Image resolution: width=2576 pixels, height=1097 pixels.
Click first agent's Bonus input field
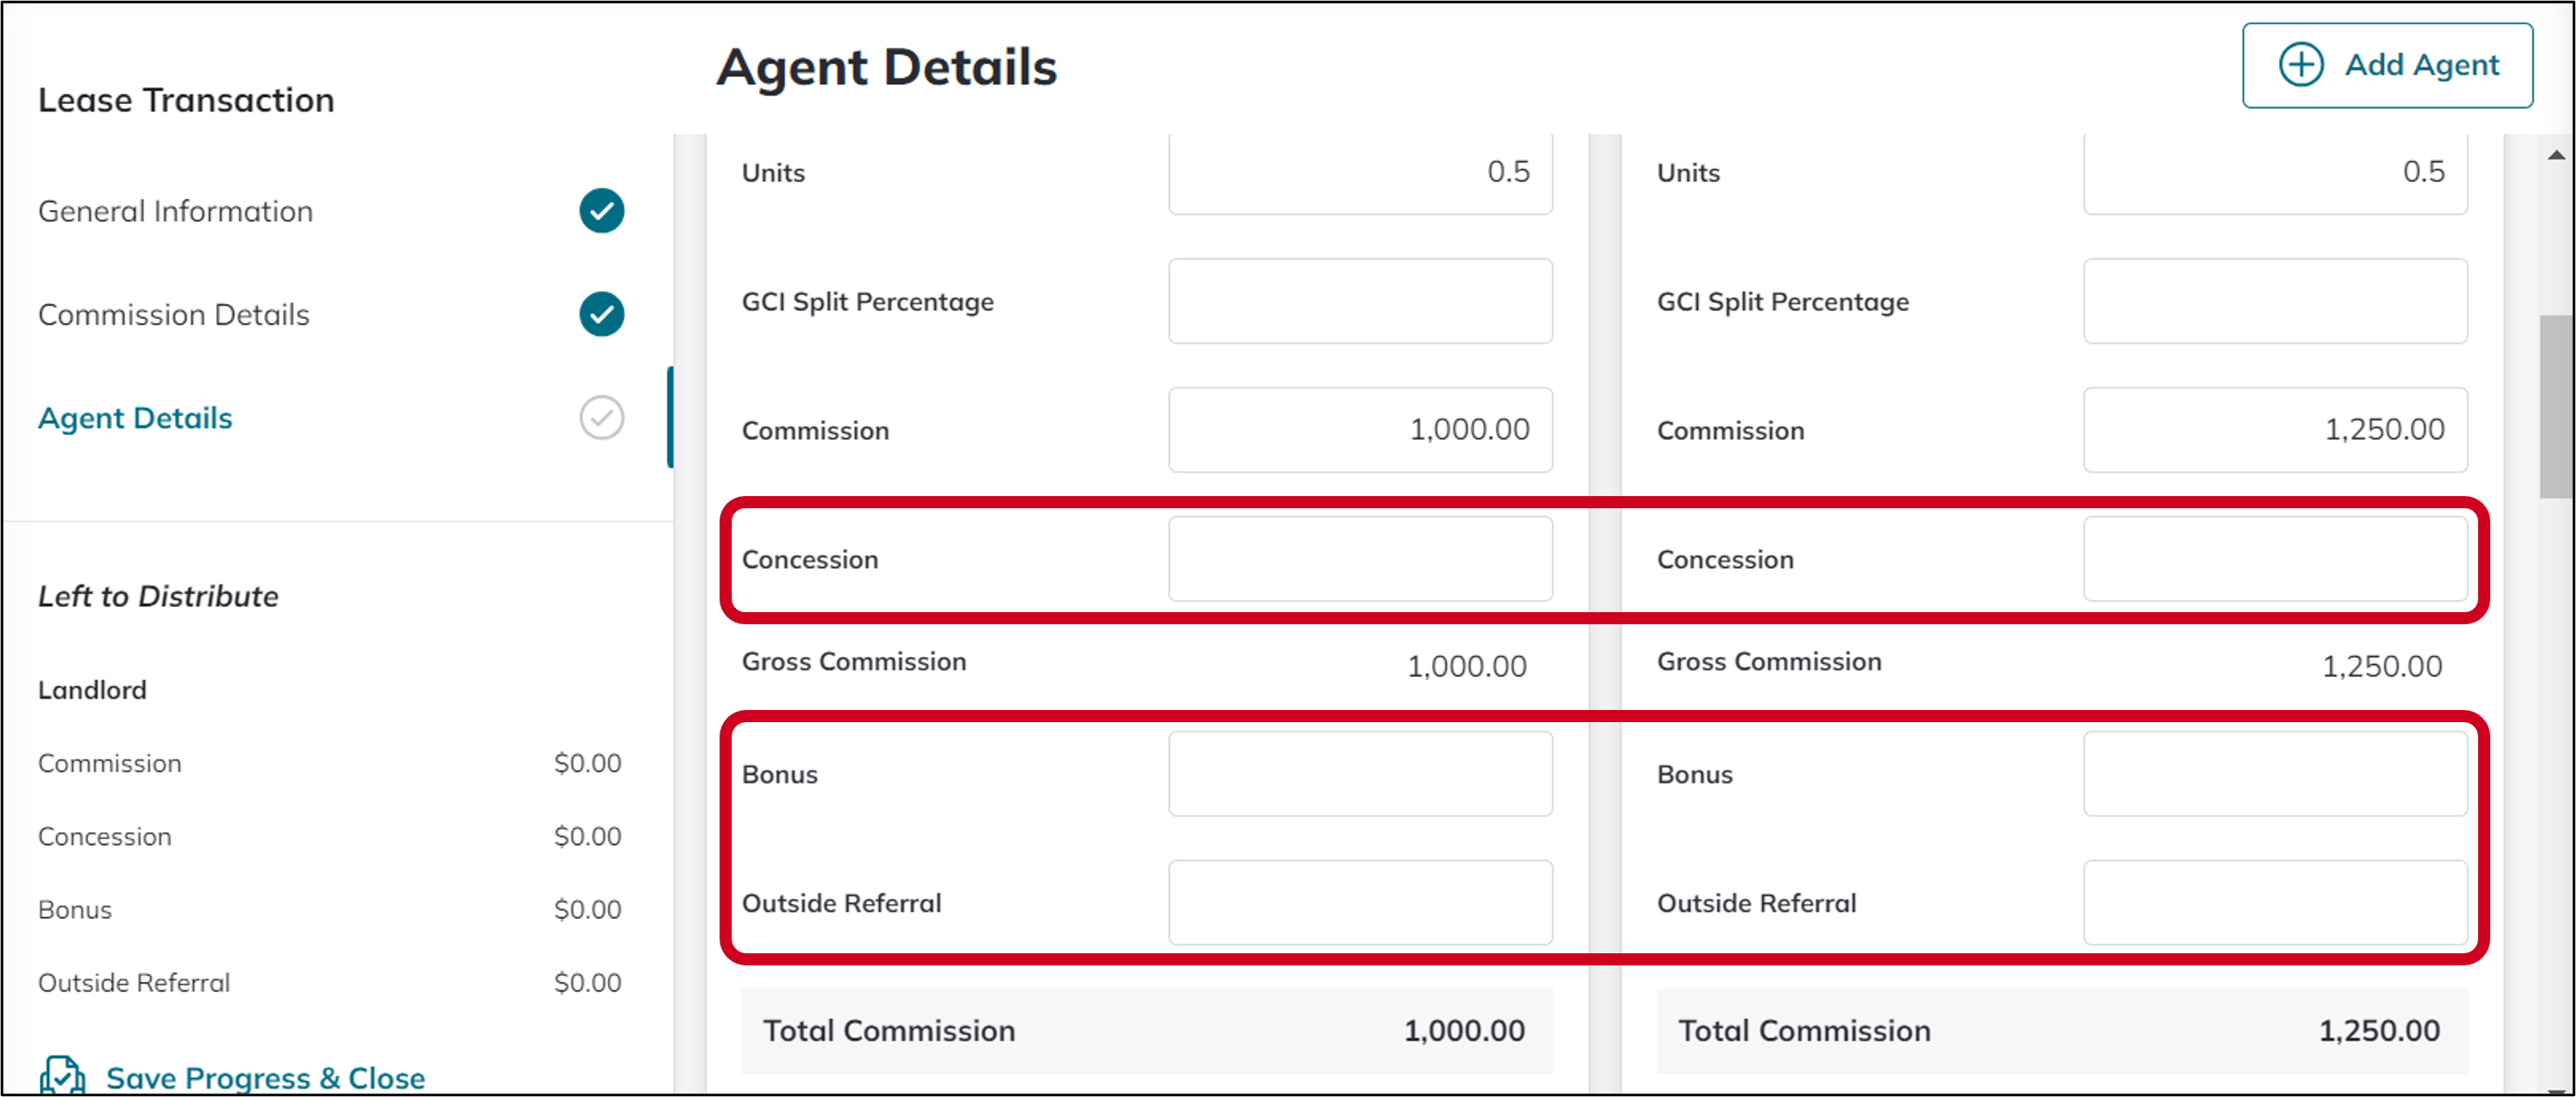click(x=1360, y=774)
